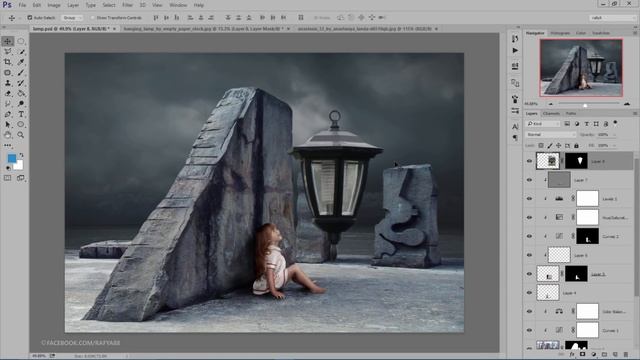
Task: Click the Navigator zoom slider handle
Action: pyautogui.click(x=585, y=105)
